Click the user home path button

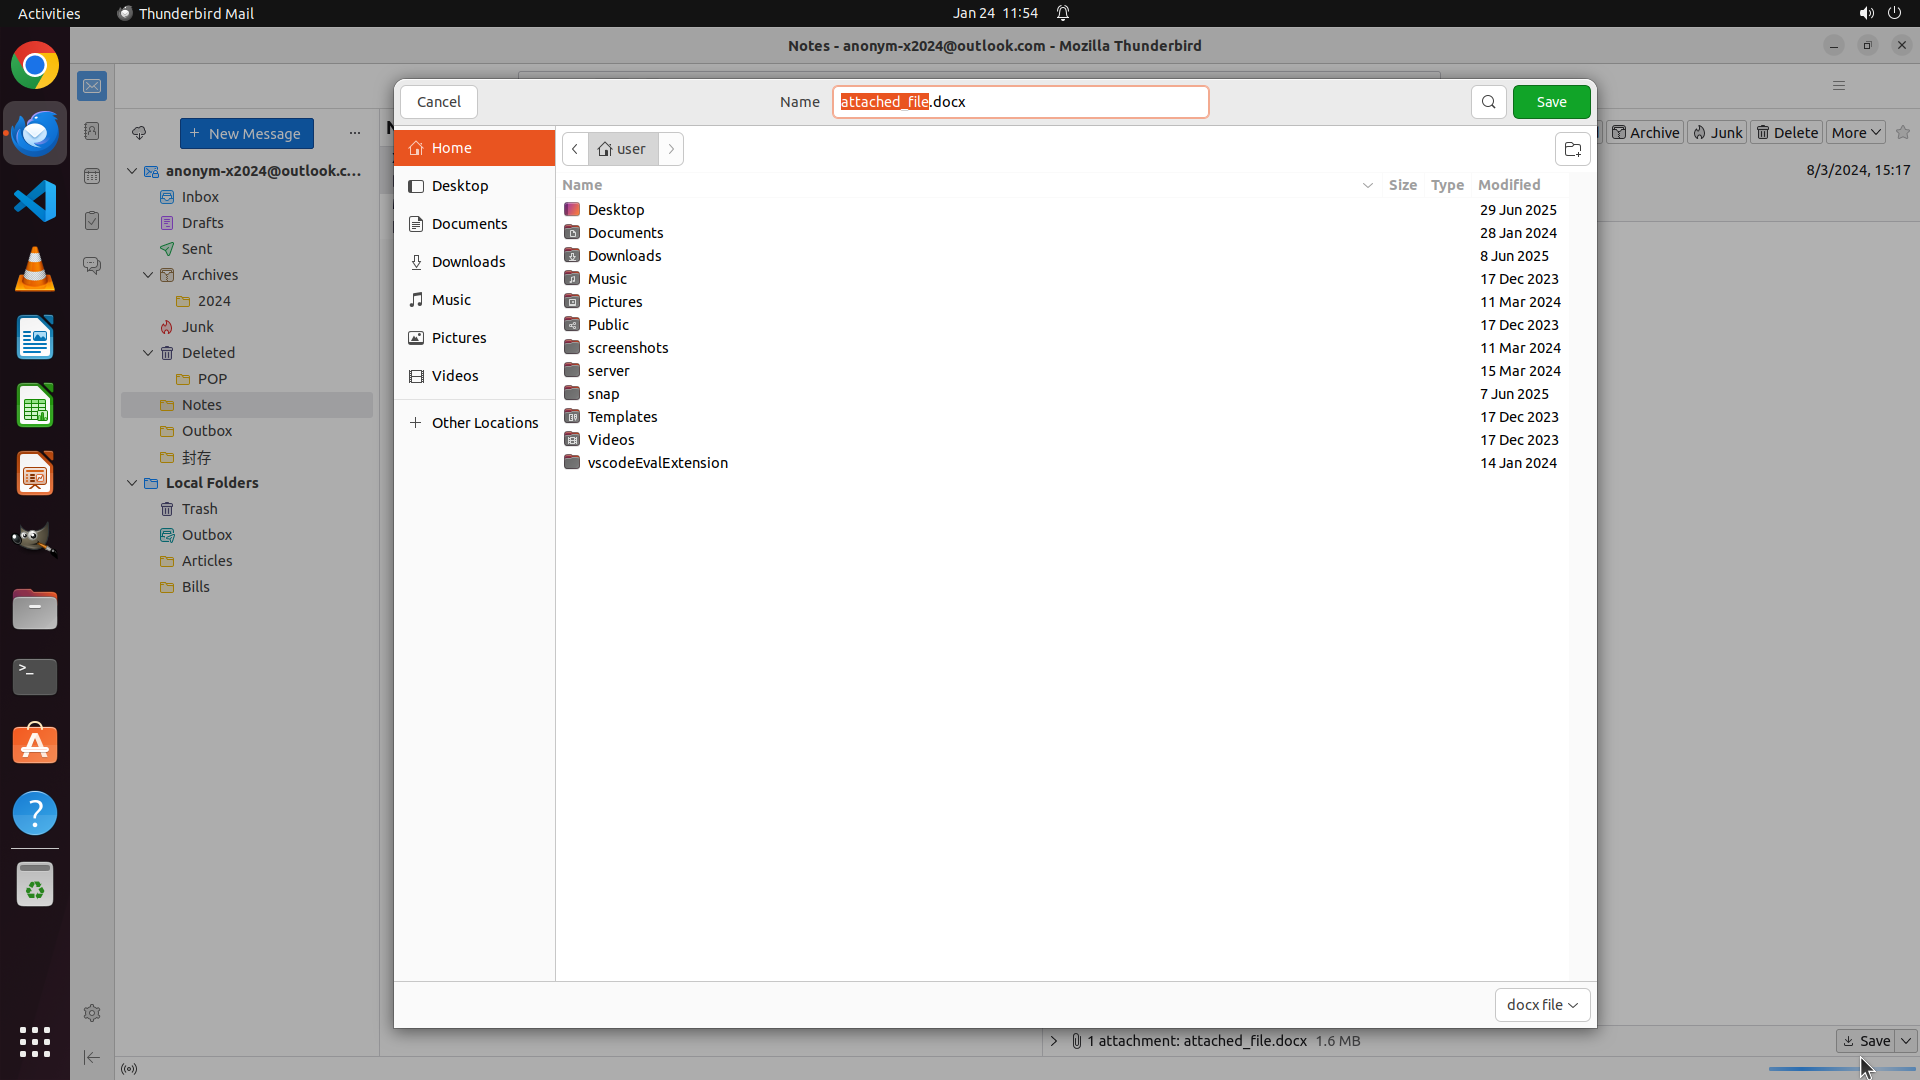(x=623, y=149)
